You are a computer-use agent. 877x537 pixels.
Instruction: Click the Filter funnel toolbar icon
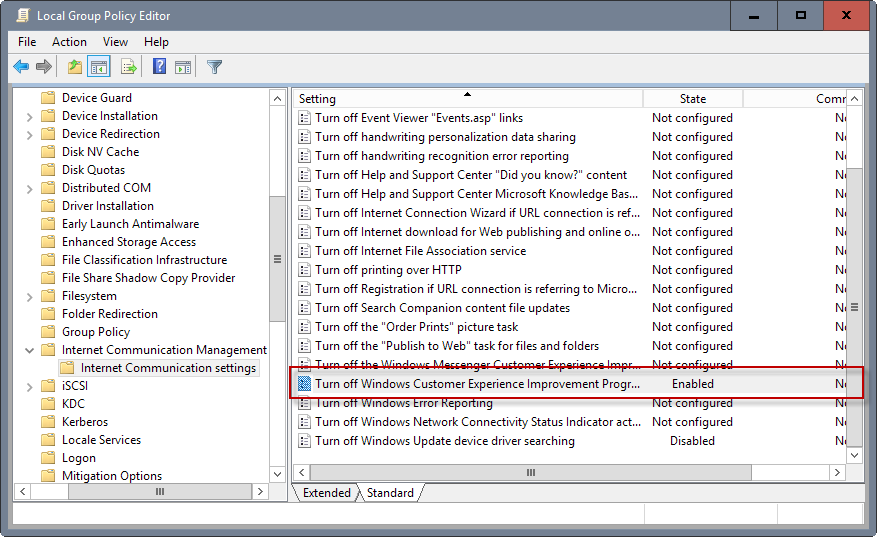click(x=214, y=67)
